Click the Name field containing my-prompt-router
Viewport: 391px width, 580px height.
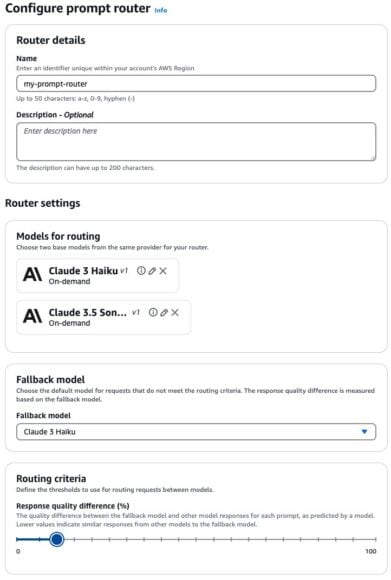(x=196, y=84)
